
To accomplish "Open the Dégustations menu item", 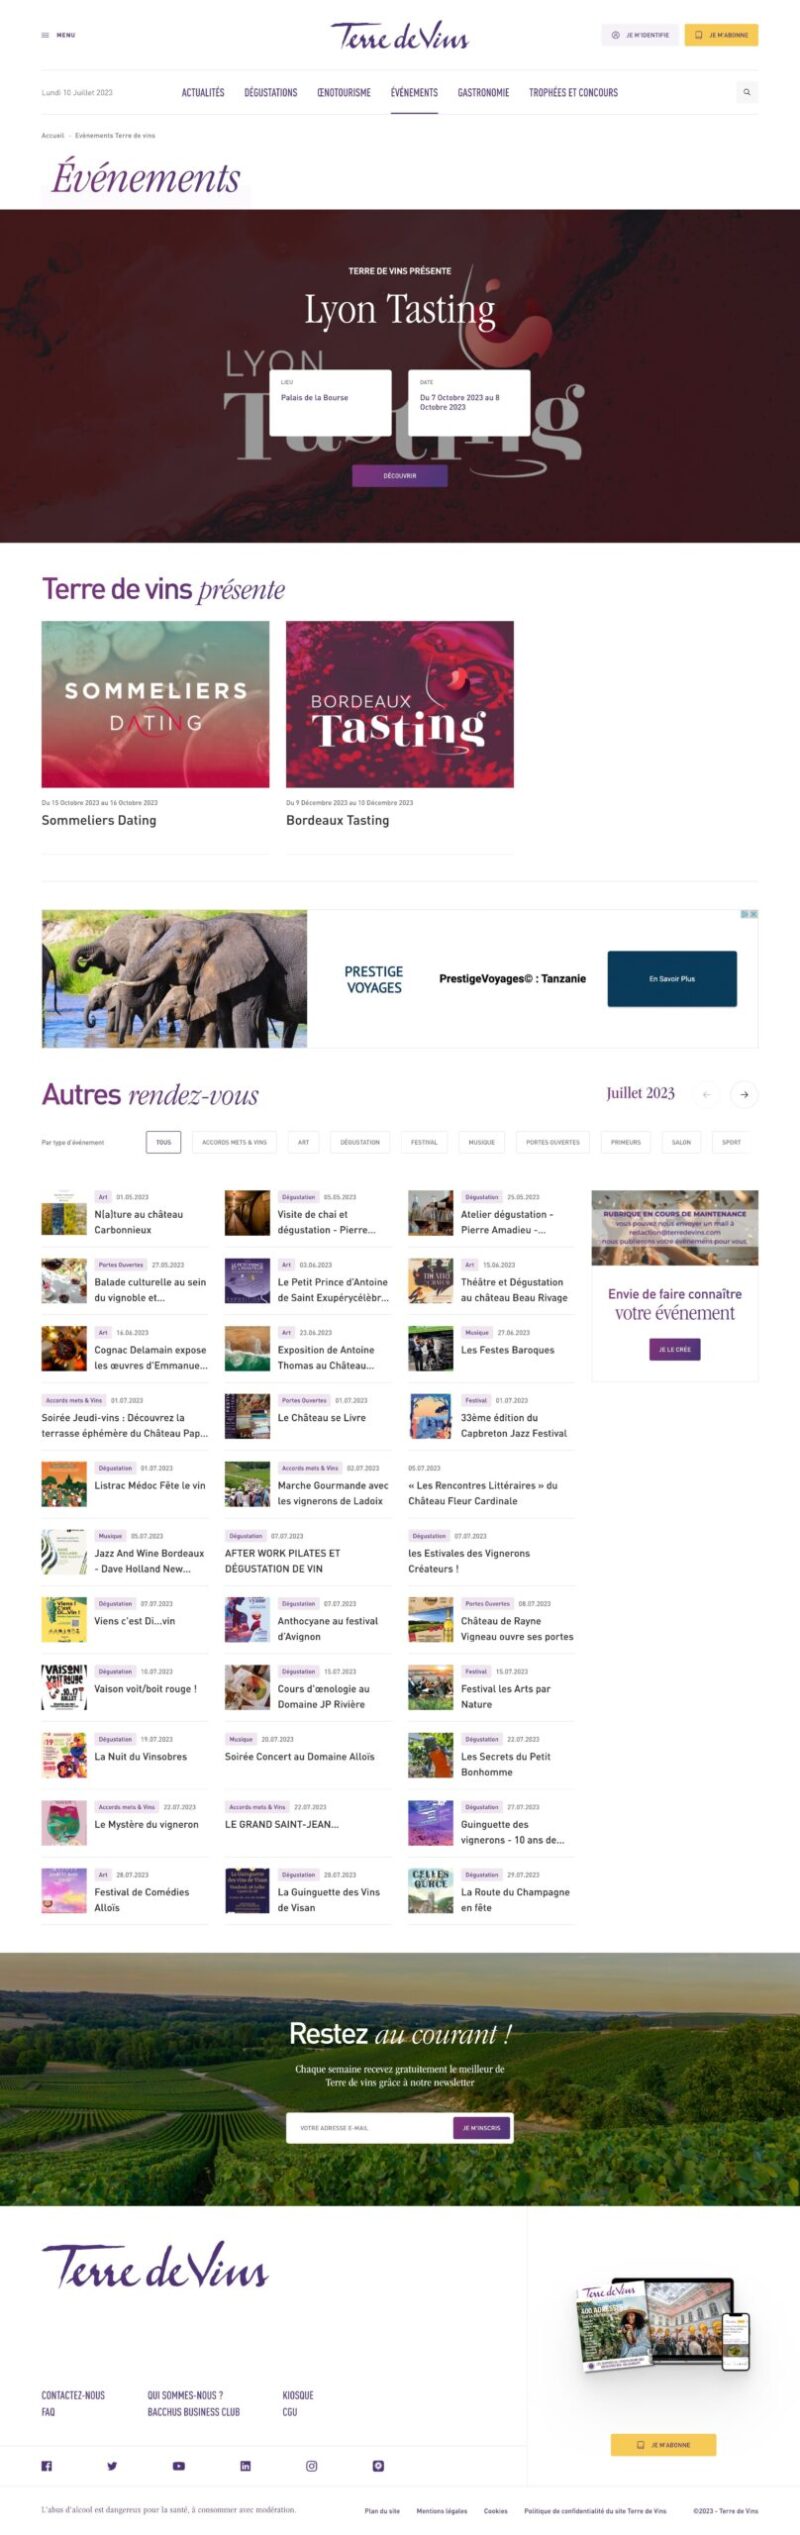I will [x=271, y=93].
